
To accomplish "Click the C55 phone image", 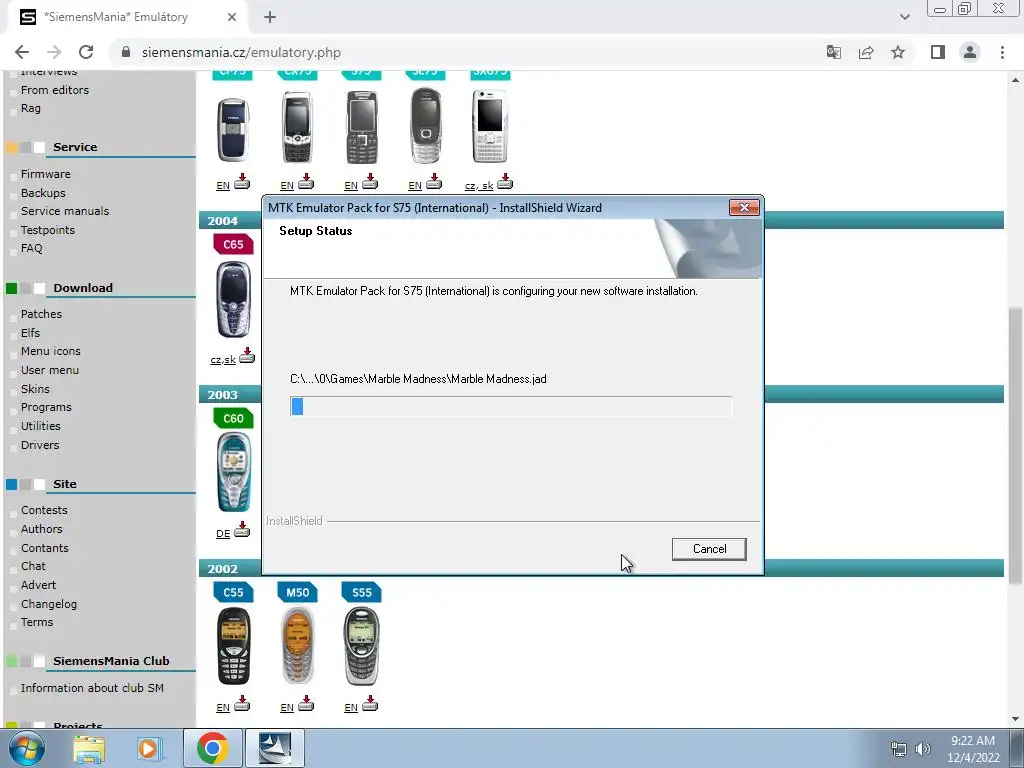I will click(233, 646).
